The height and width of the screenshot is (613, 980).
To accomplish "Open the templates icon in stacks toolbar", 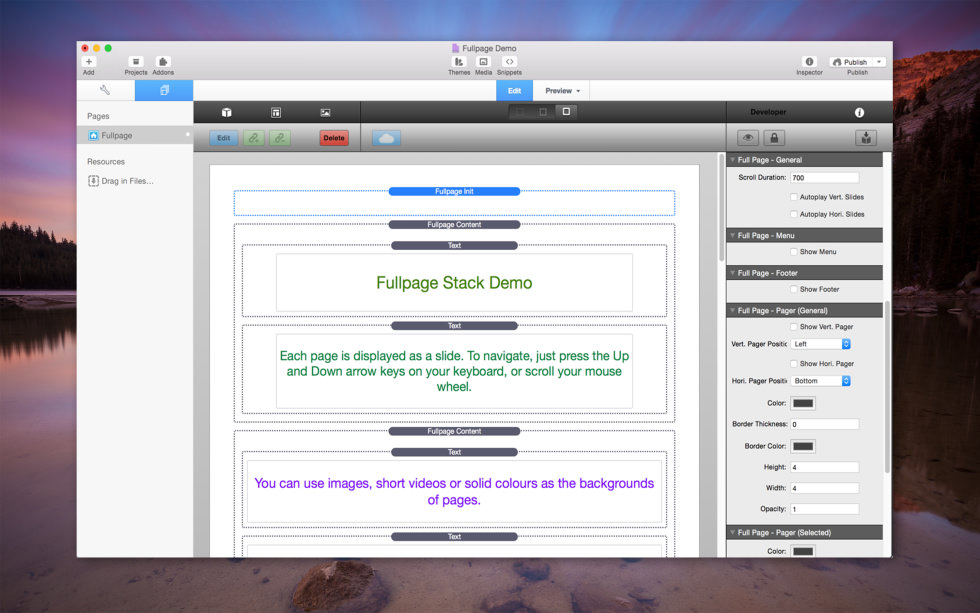I will pos(276,112).
